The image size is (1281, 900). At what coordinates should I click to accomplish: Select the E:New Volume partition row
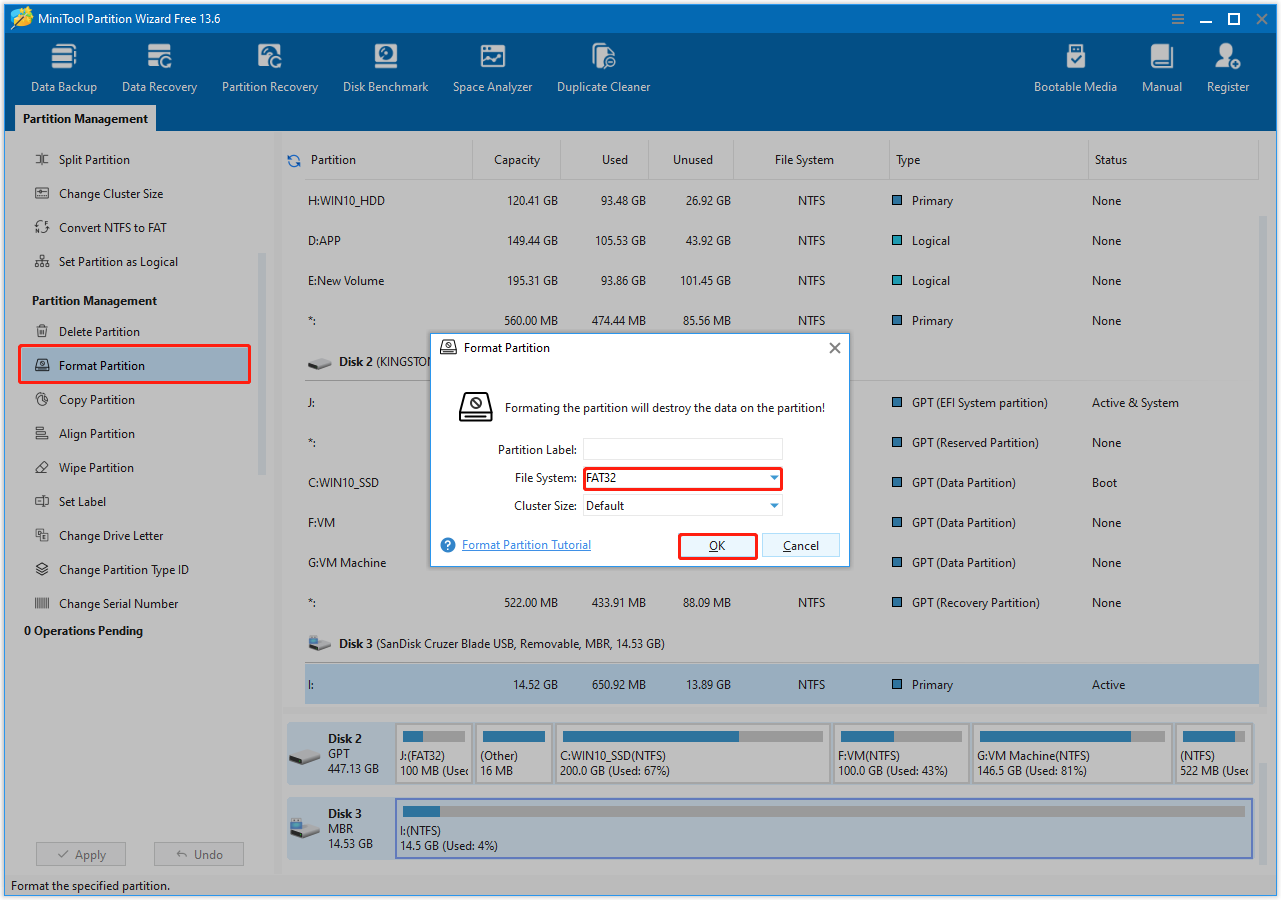pos(780,281)
